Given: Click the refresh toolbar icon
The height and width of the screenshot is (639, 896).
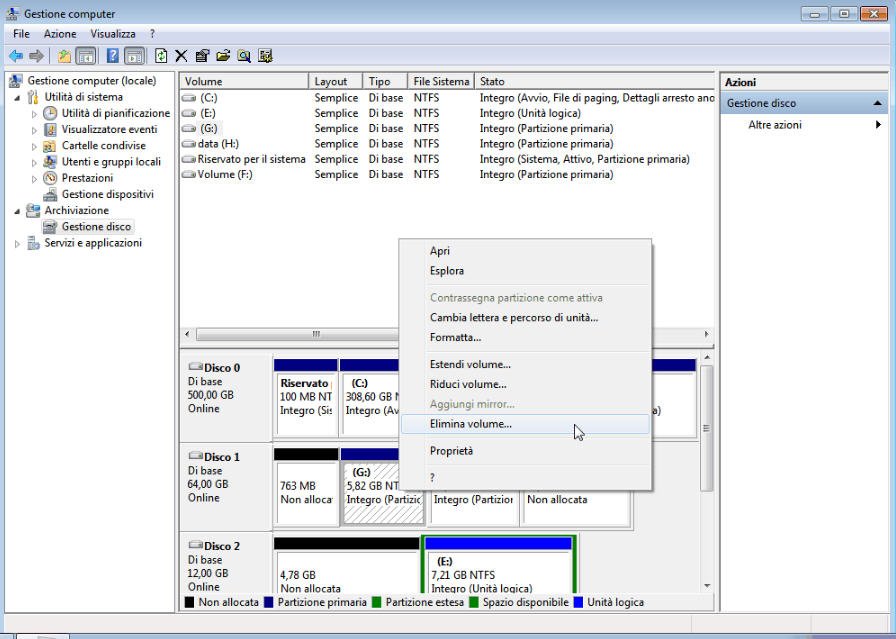Looking at the screenshot, I should point(161,56).
